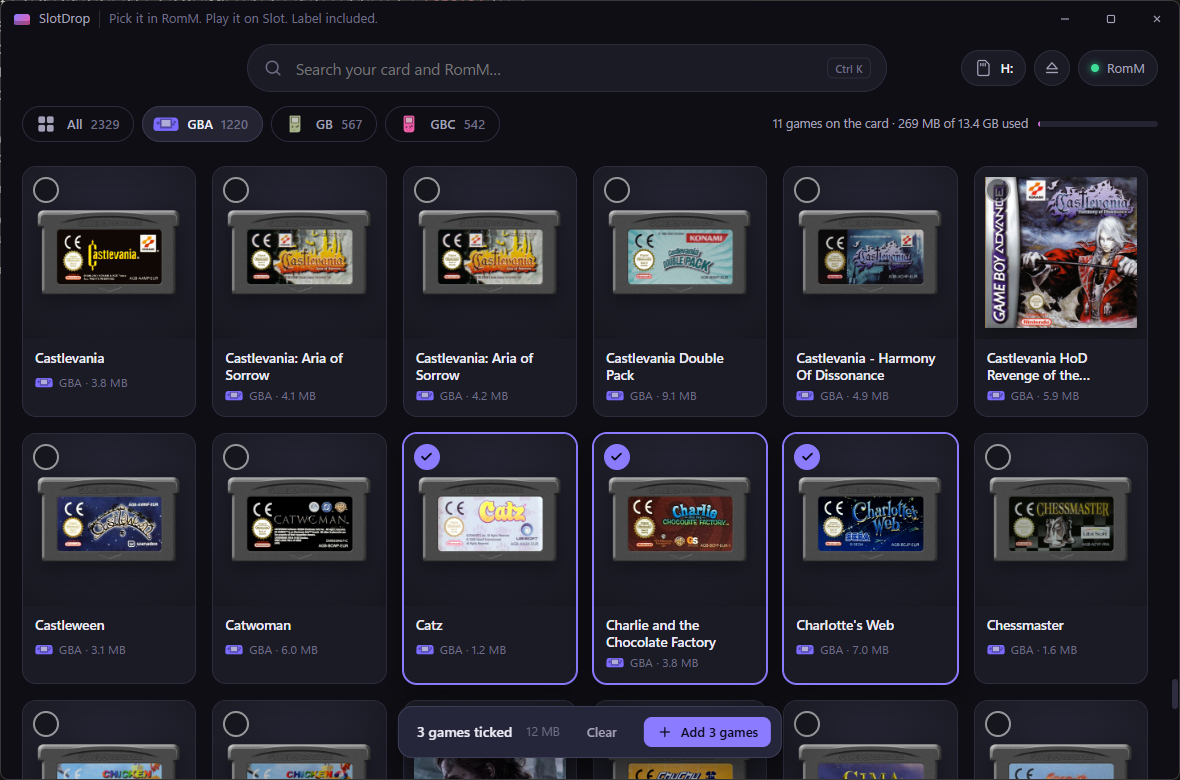
Task: Untick the Charlotte's Web checkbox
Action: 807,456
